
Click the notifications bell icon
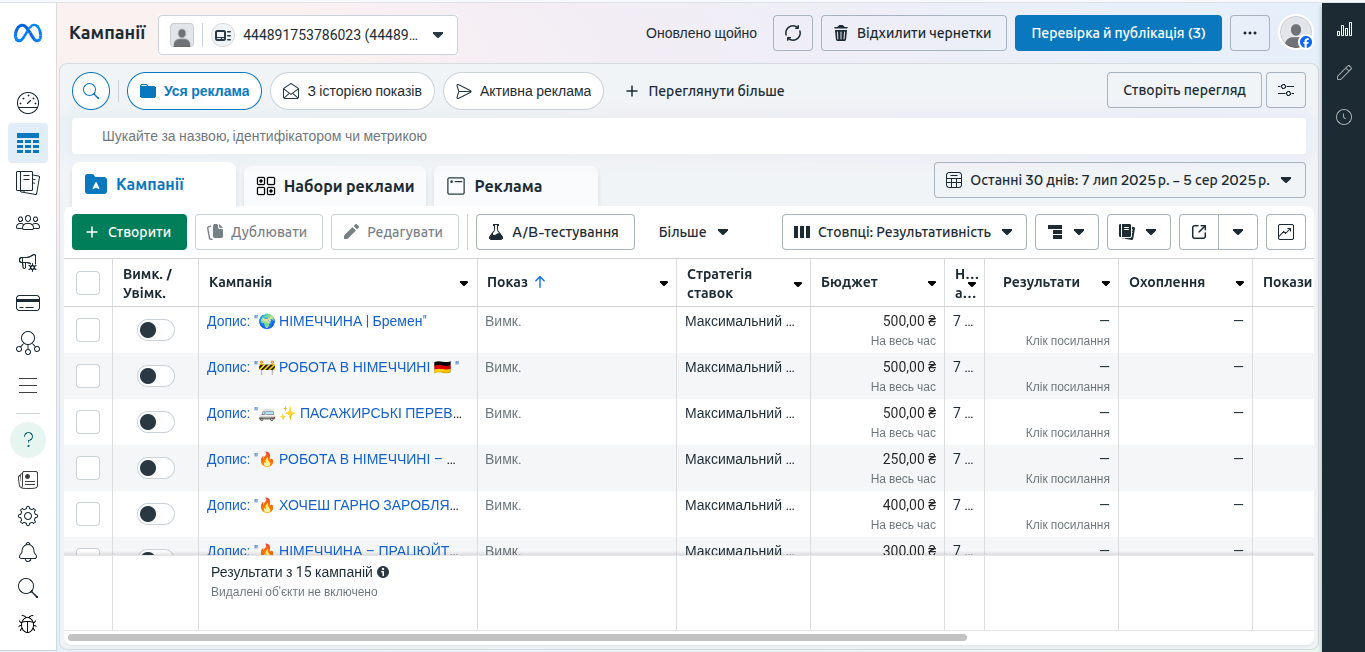coord(27,551)
